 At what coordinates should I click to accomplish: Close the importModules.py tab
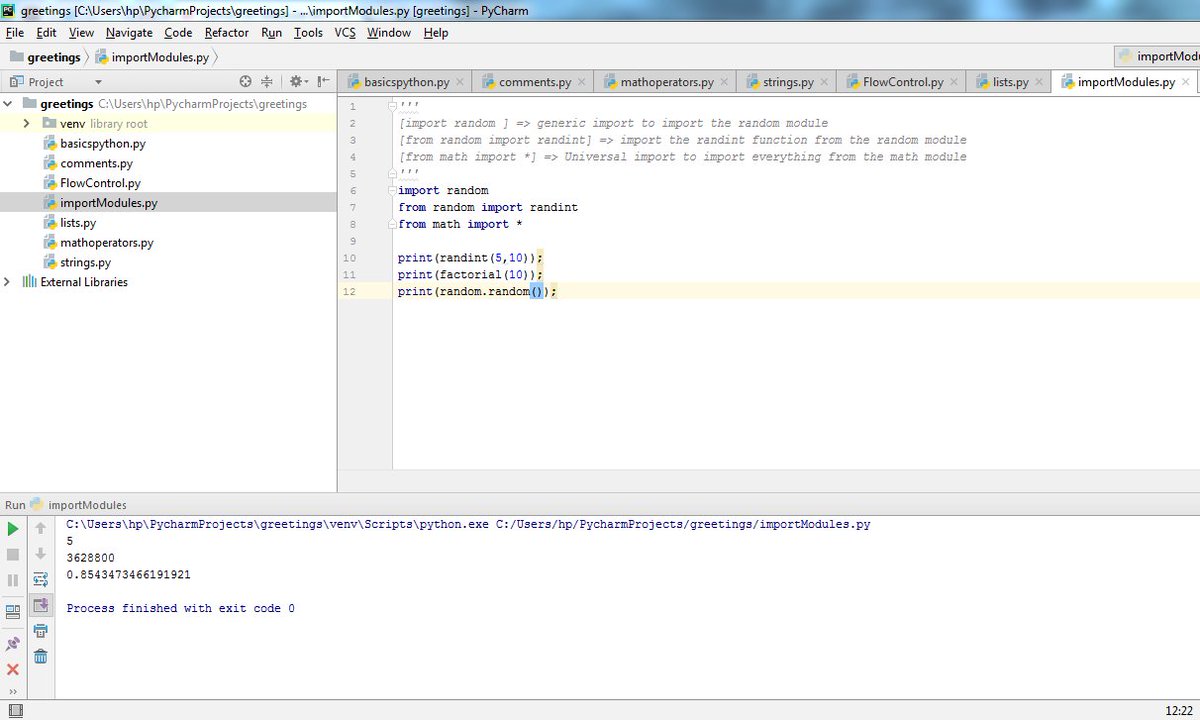coord(1184,83)
